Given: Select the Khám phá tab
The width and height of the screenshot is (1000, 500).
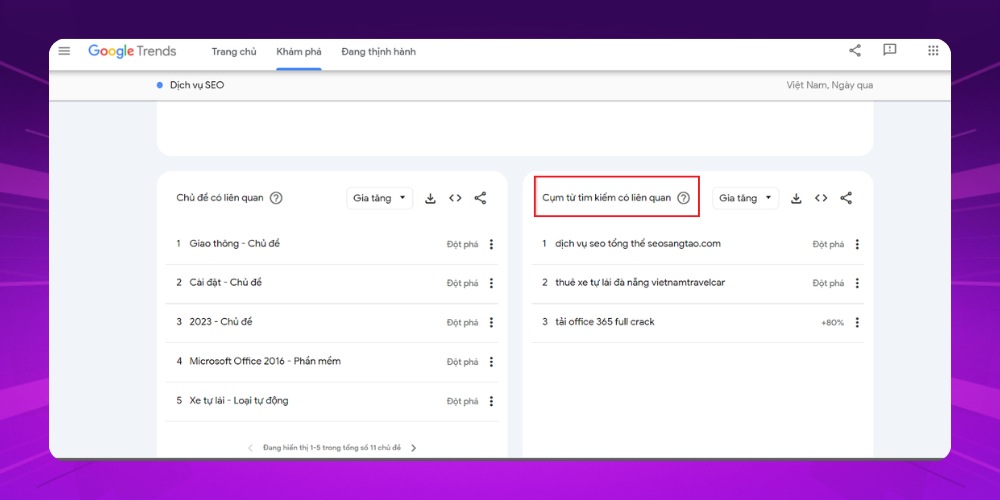Looking at the screenshot, I should click(298, 52).
